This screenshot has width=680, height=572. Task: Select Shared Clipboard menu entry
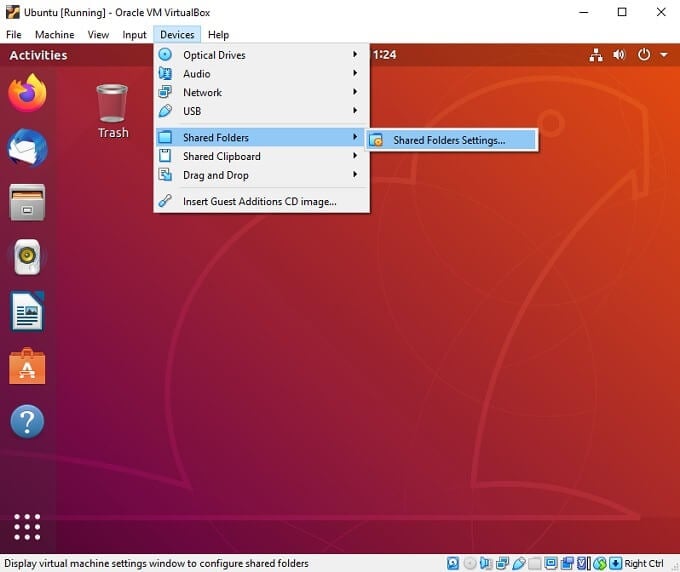coord(262,156)
